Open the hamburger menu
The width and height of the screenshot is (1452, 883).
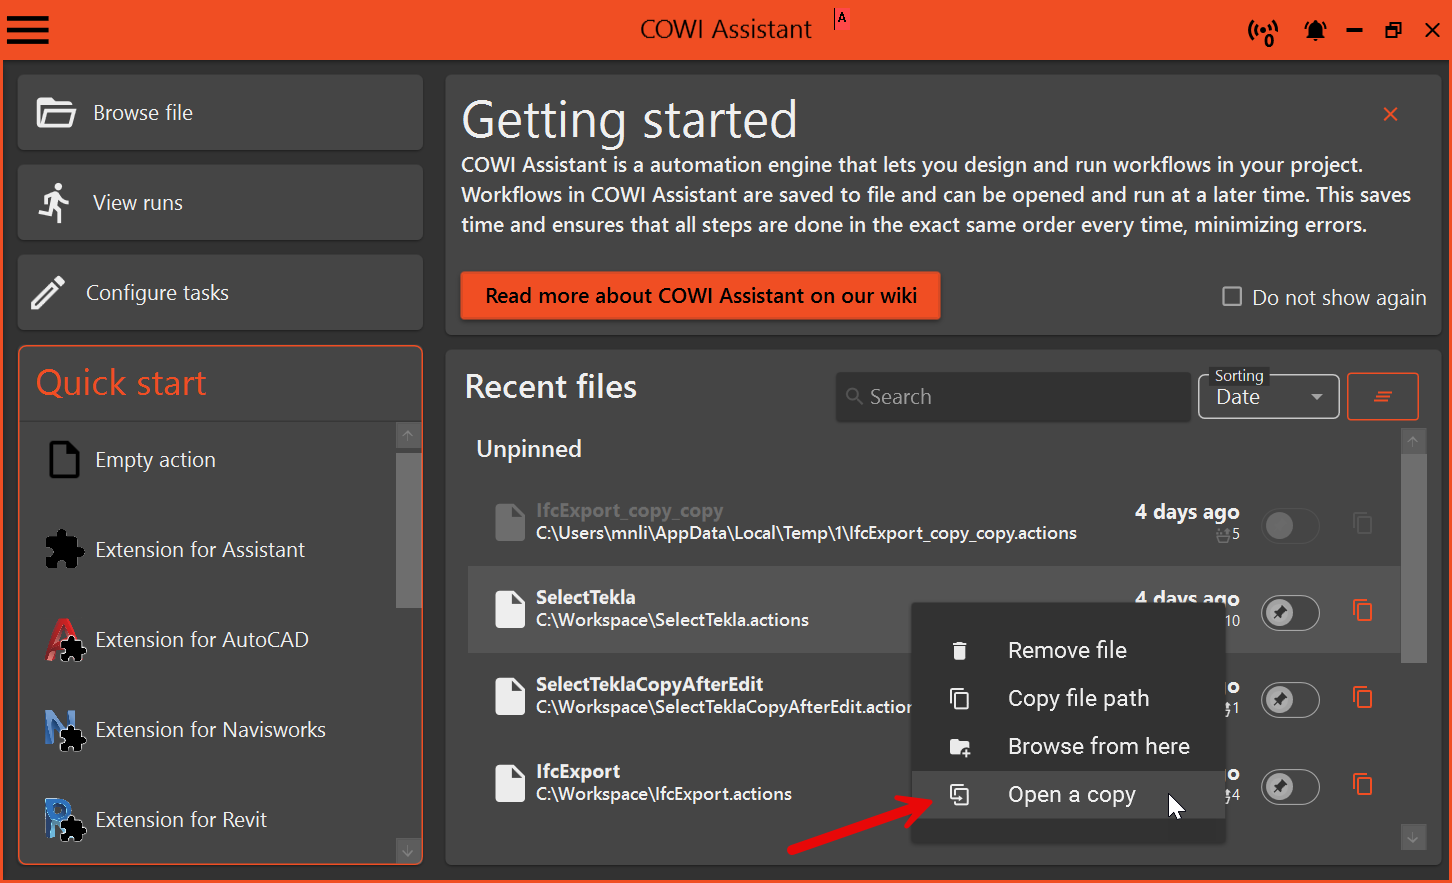27,30
